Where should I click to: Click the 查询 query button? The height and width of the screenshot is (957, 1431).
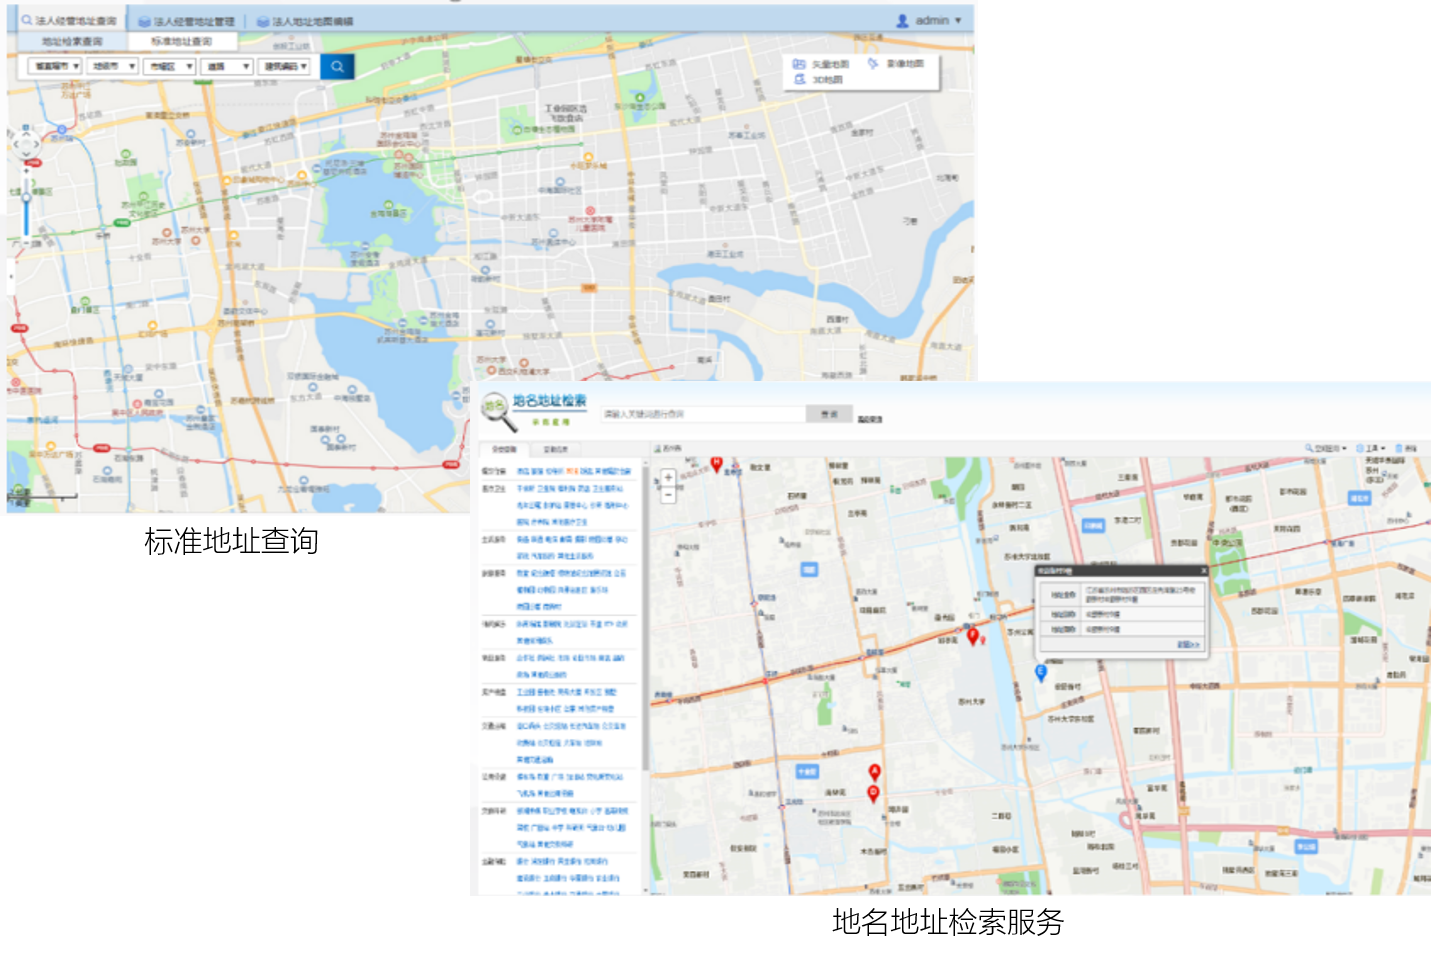(x=829, y=414)
